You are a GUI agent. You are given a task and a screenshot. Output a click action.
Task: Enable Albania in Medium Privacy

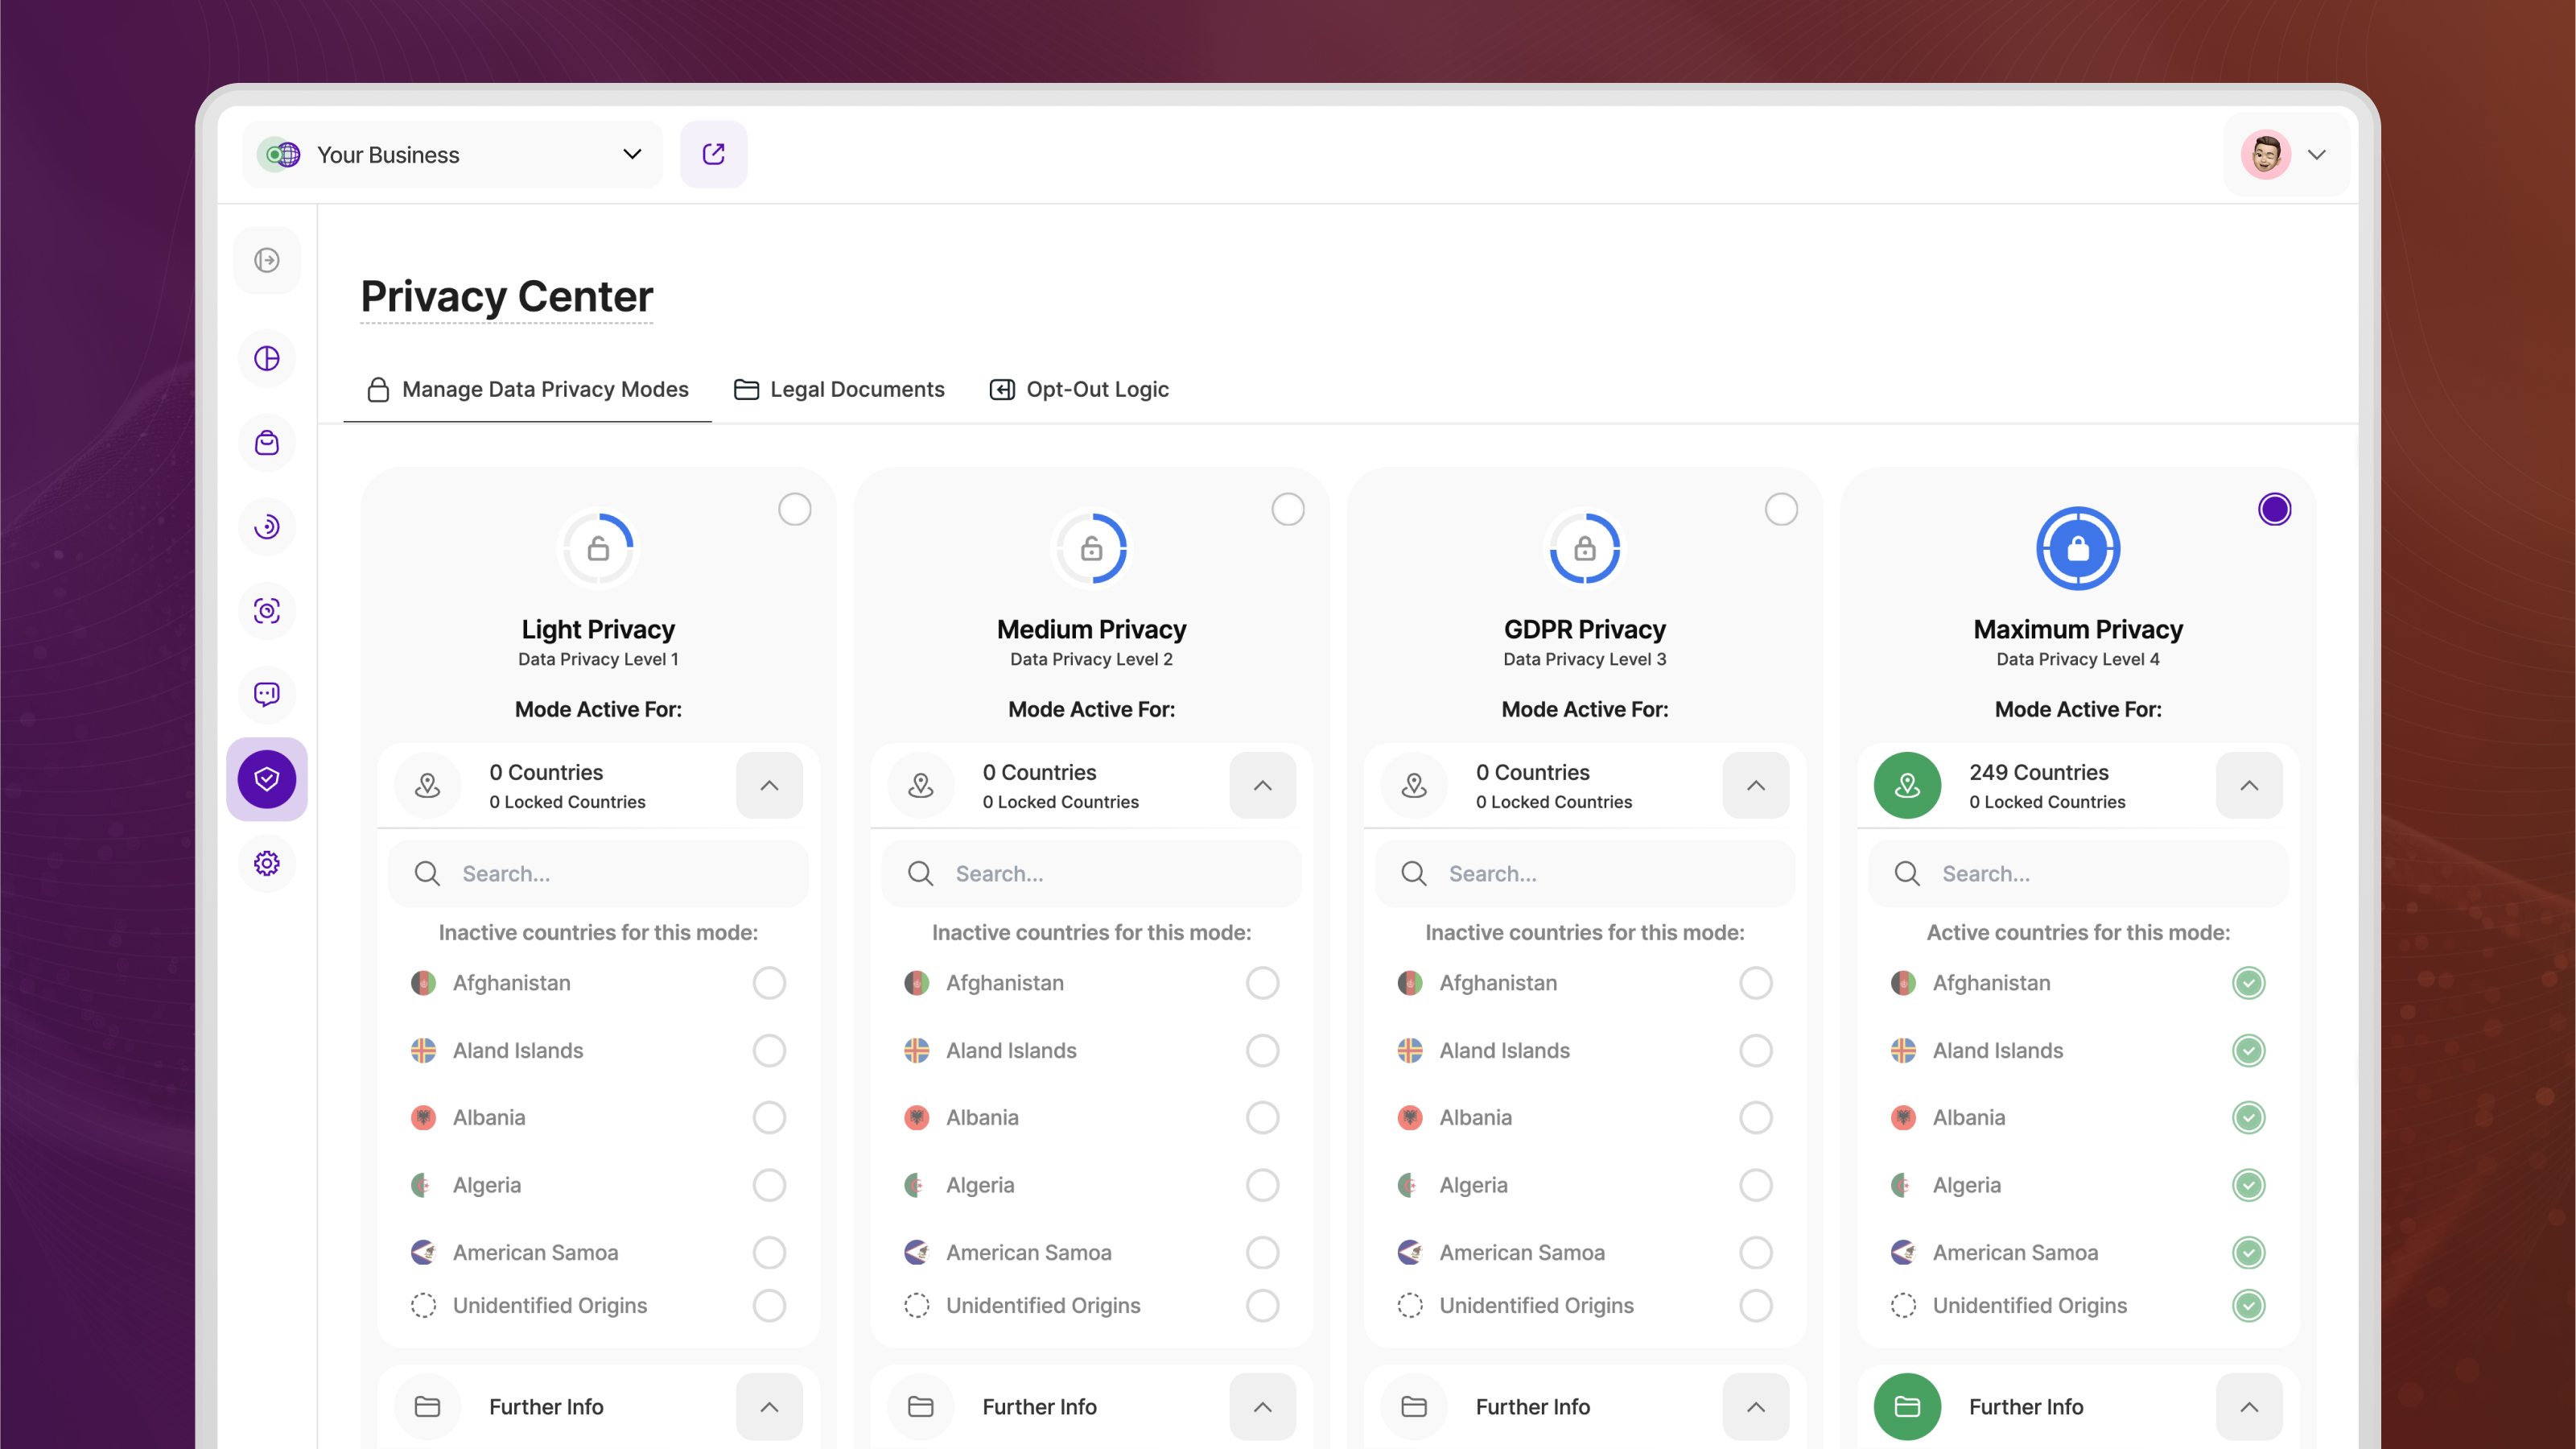pyautogui.click(x=1262, y=1117)
